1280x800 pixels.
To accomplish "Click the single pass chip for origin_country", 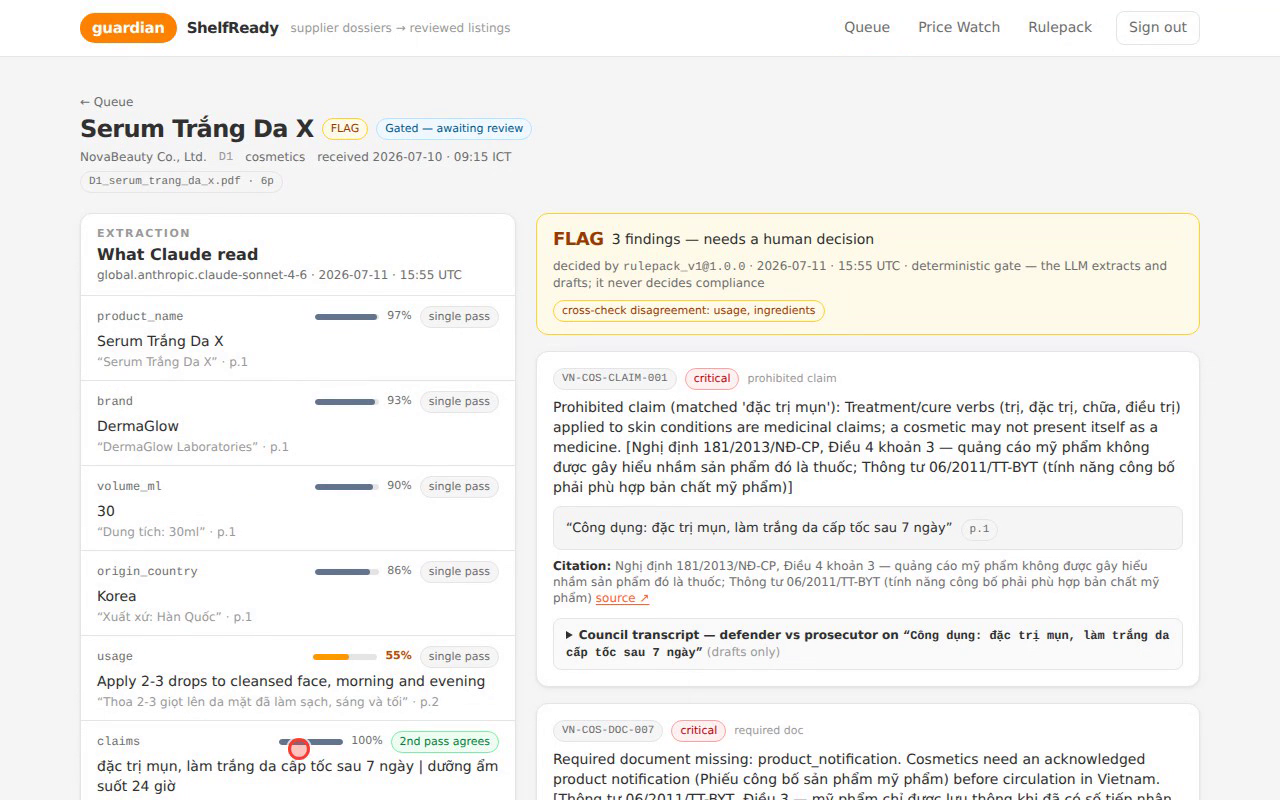I will (459, 572).
